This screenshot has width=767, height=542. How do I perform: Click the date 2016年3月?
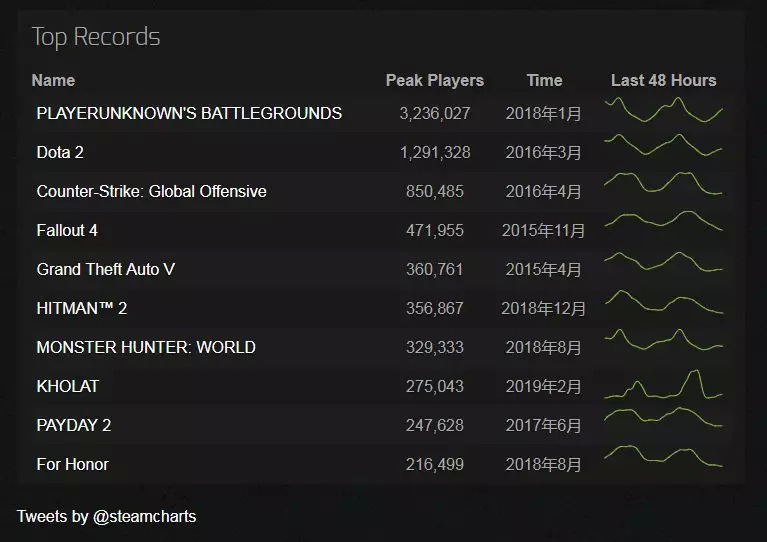tap(543, 153)
